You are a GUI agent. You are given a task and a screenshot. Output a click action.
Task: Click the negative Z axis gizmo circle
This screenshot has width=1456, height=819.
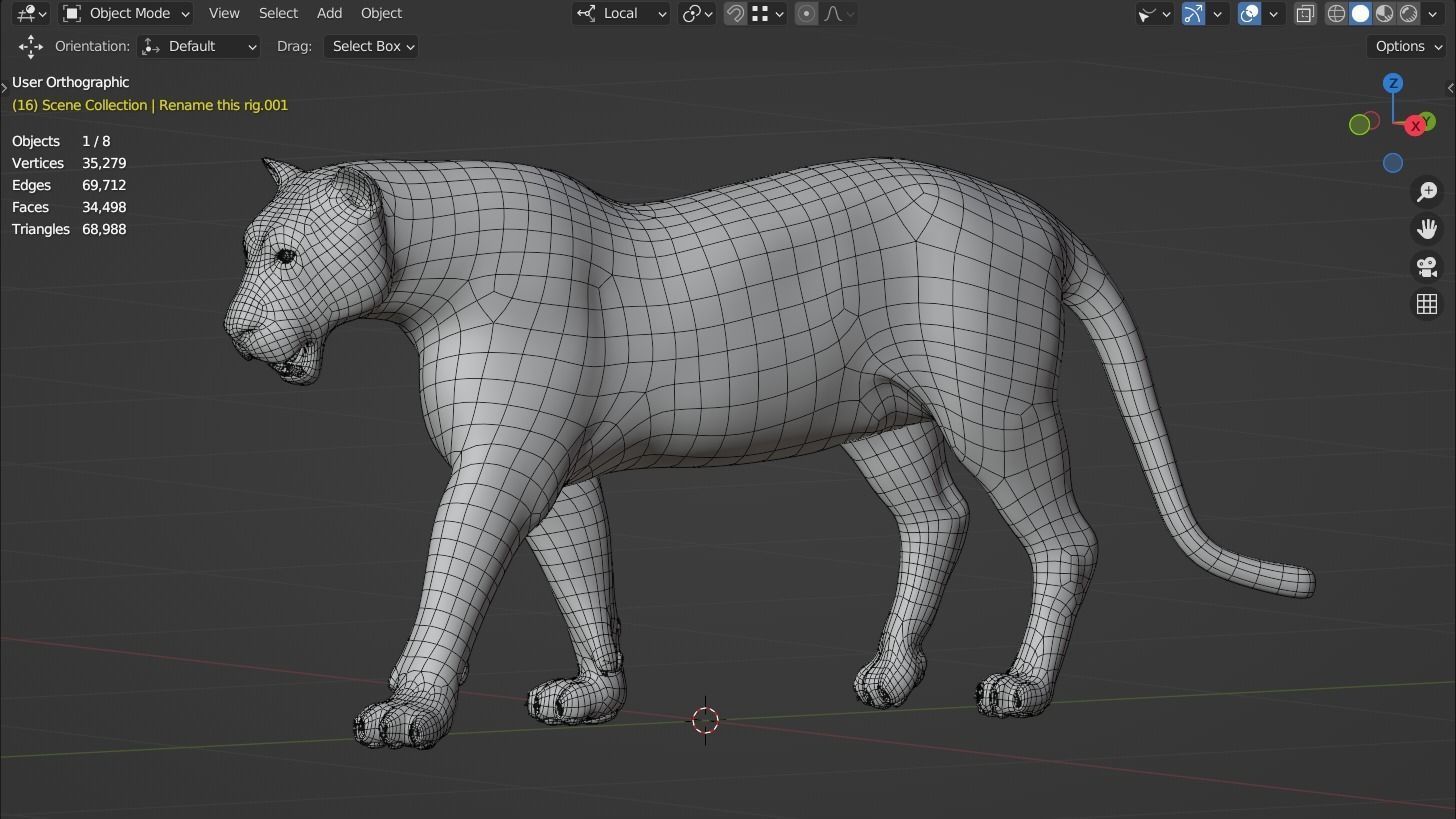(1393, 163)
